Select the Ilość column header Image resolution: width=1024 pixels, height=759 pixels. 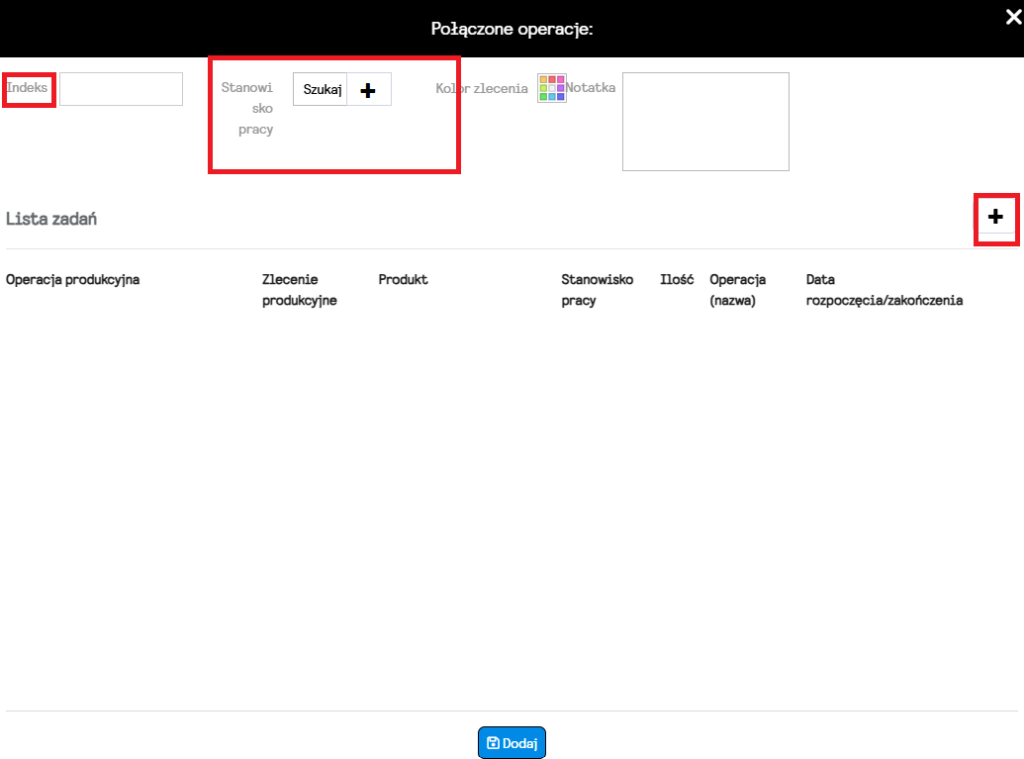pos(677,280)
